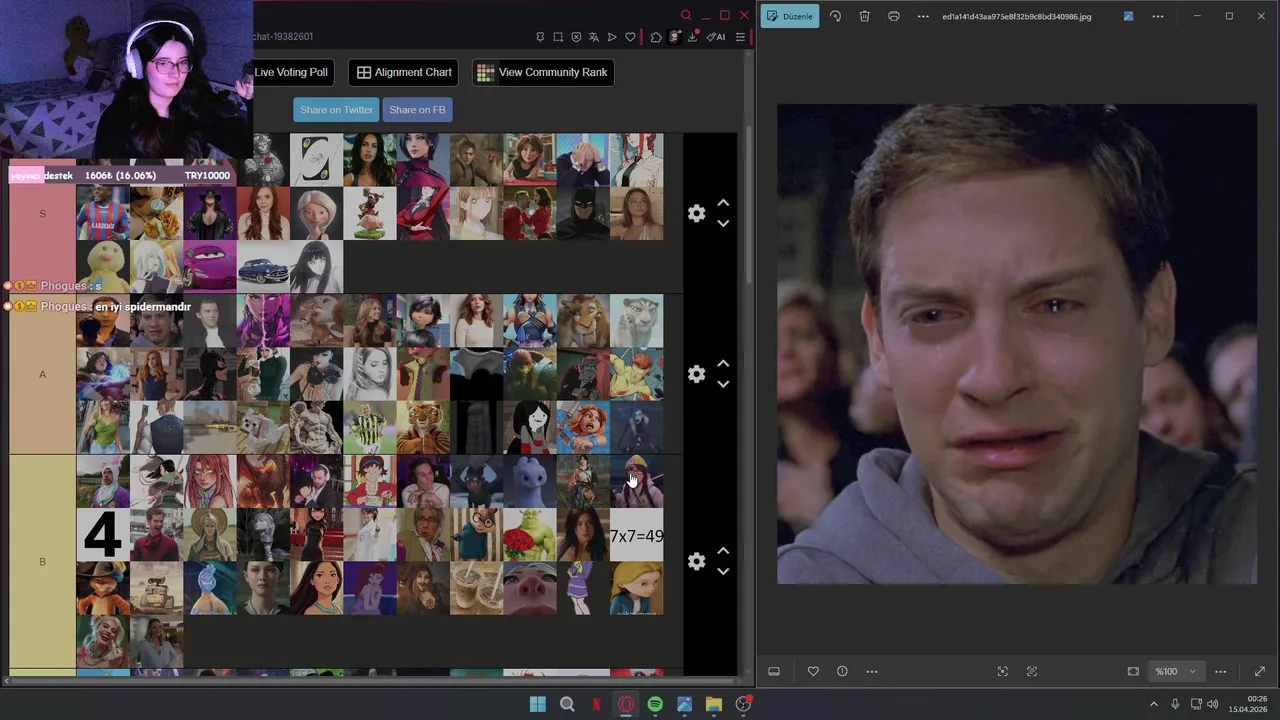Click the second scan icon in Photos bottom bar
The height and width of the screenshot is (720, 1280).
click(x=1032, y=671)
